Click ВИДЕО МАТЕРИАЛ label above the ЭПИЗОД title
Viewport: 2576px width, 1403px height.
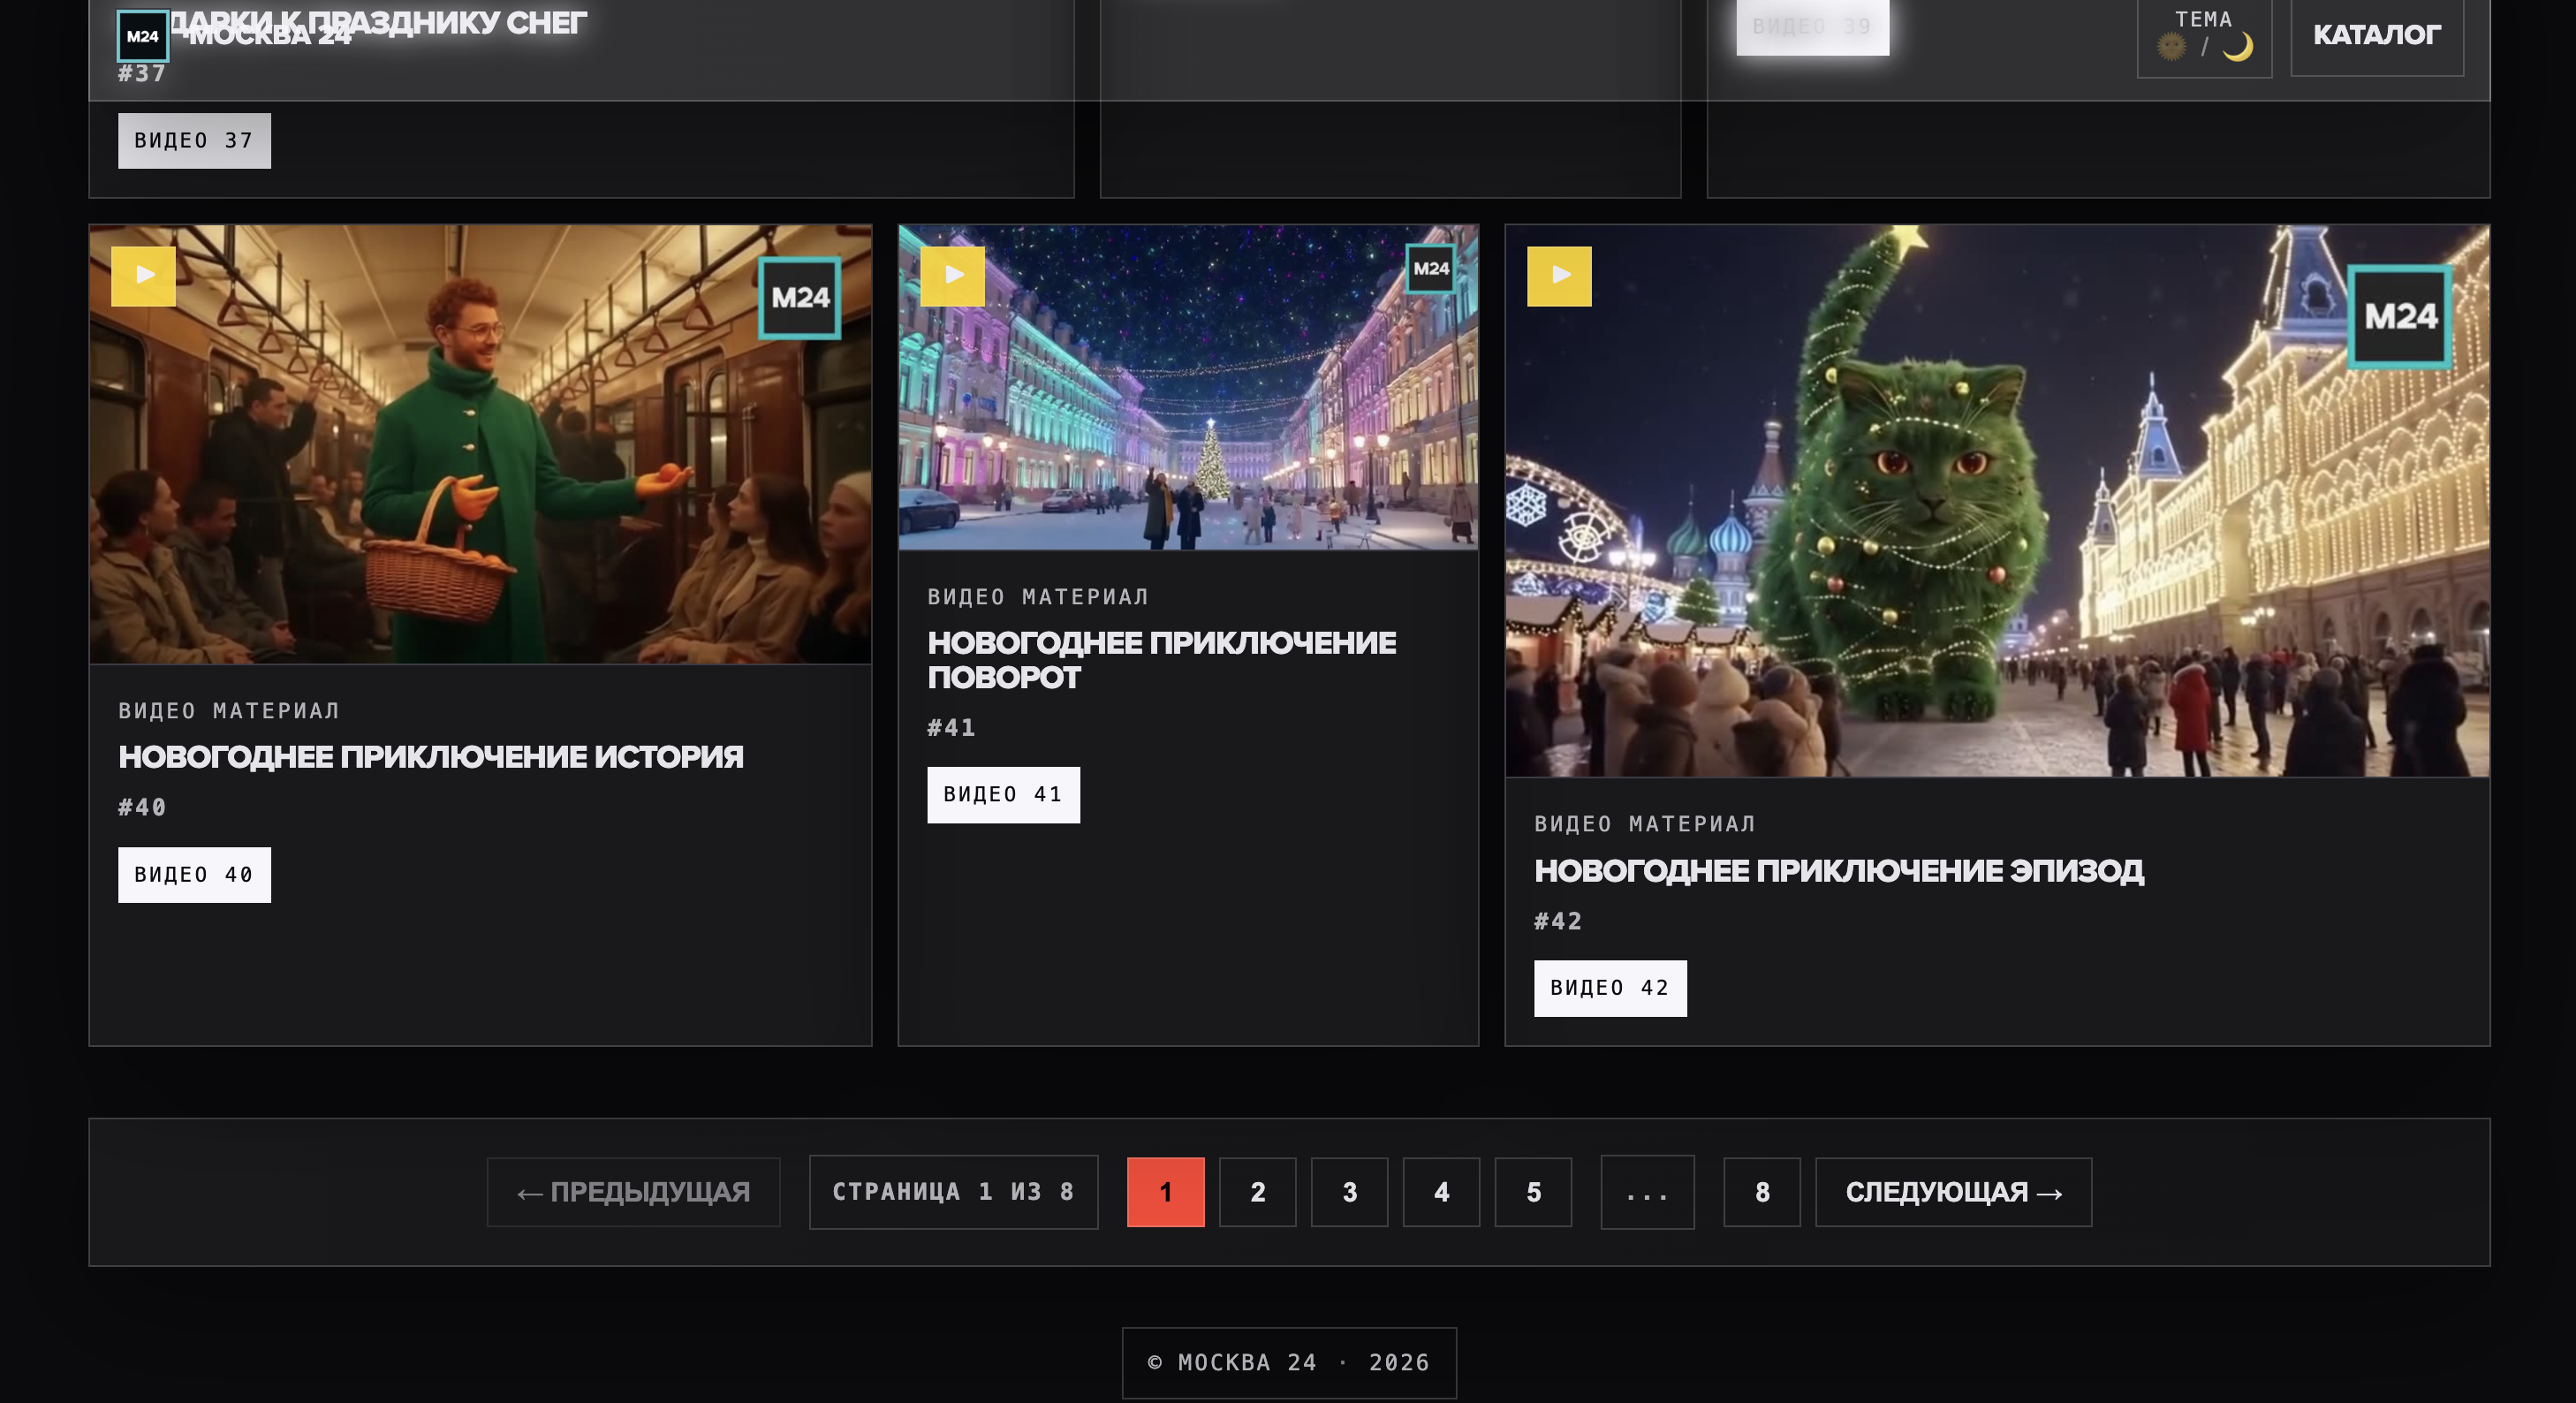1645,824
